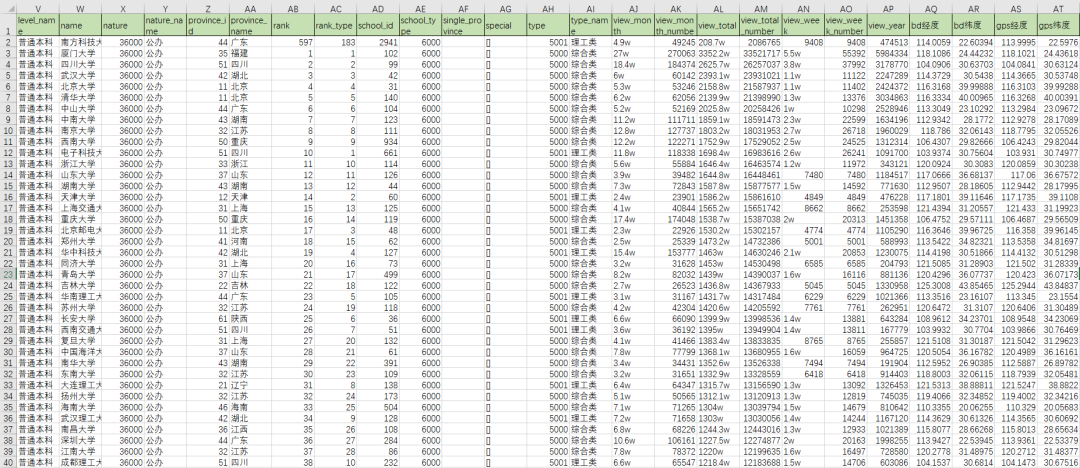Click the level_name header cell
The image size is (1080, 468).
click(x=37, y=25)
